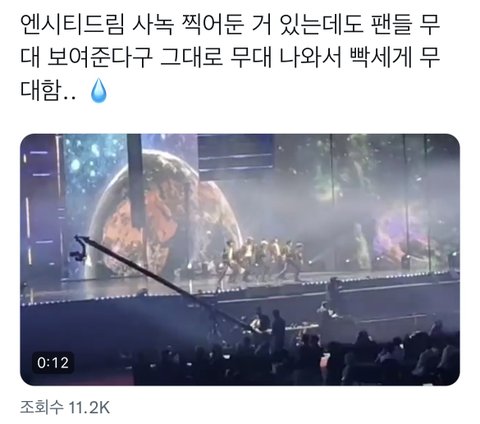Click the word 사녹 in the first line
The width and height of the screenshot is (480, 424).
tap(153, 25)
